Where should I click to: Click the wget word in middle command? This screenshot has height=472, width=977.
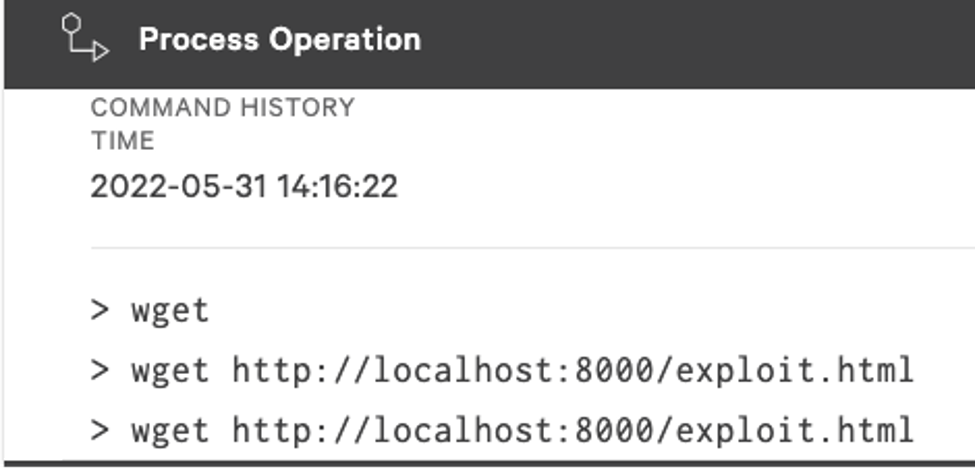coord(170,371)
